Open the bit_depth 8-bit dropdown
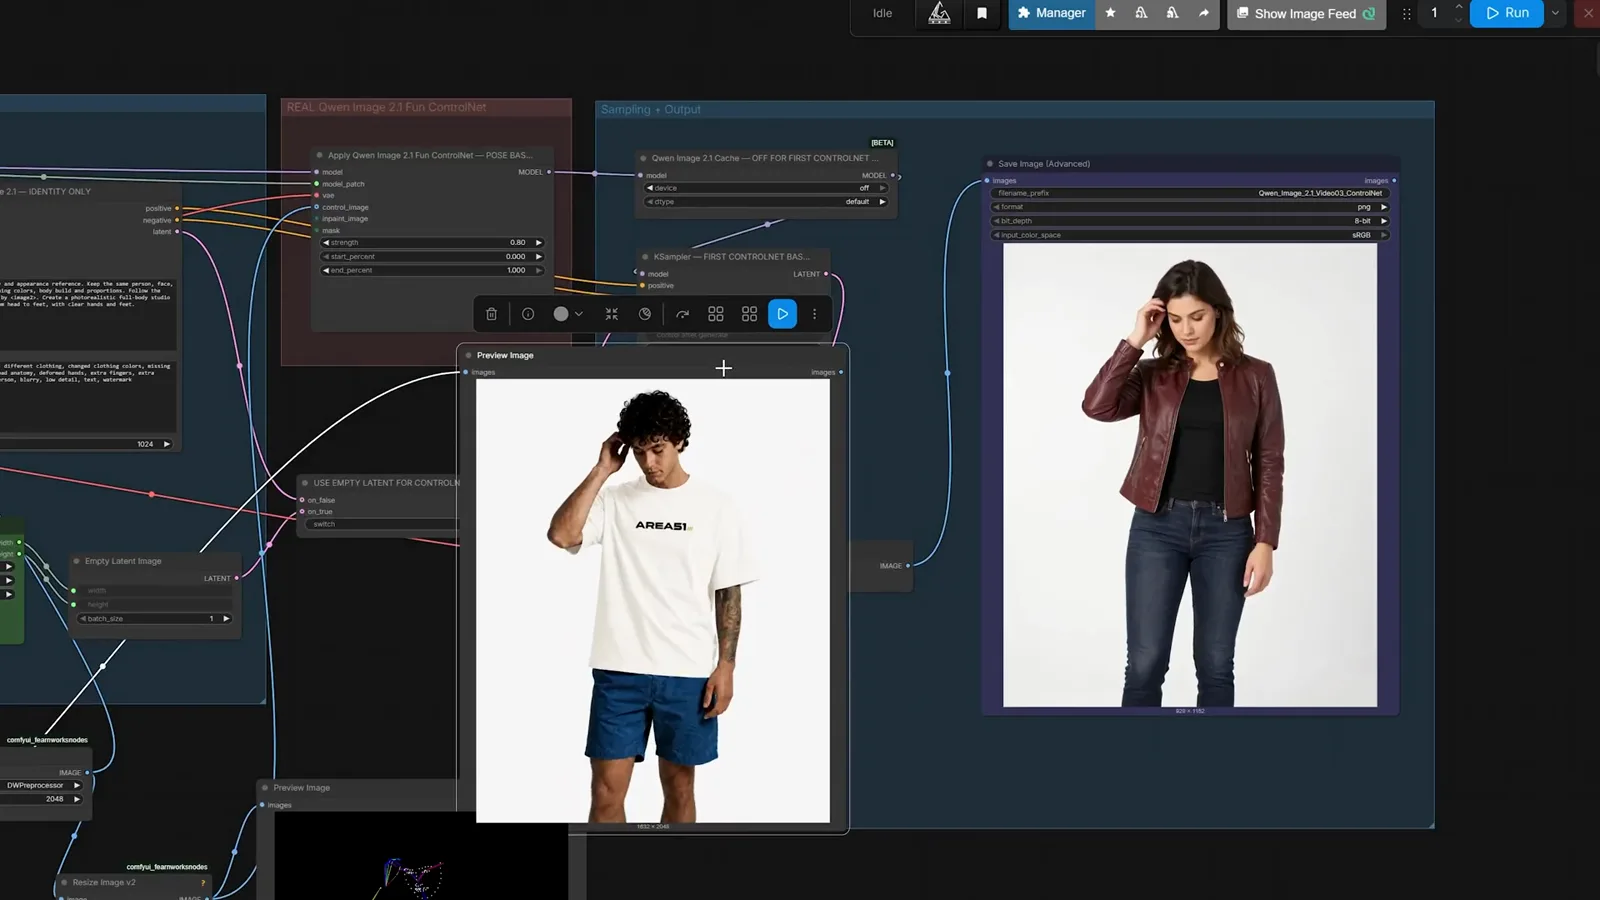 point(1190,221)
